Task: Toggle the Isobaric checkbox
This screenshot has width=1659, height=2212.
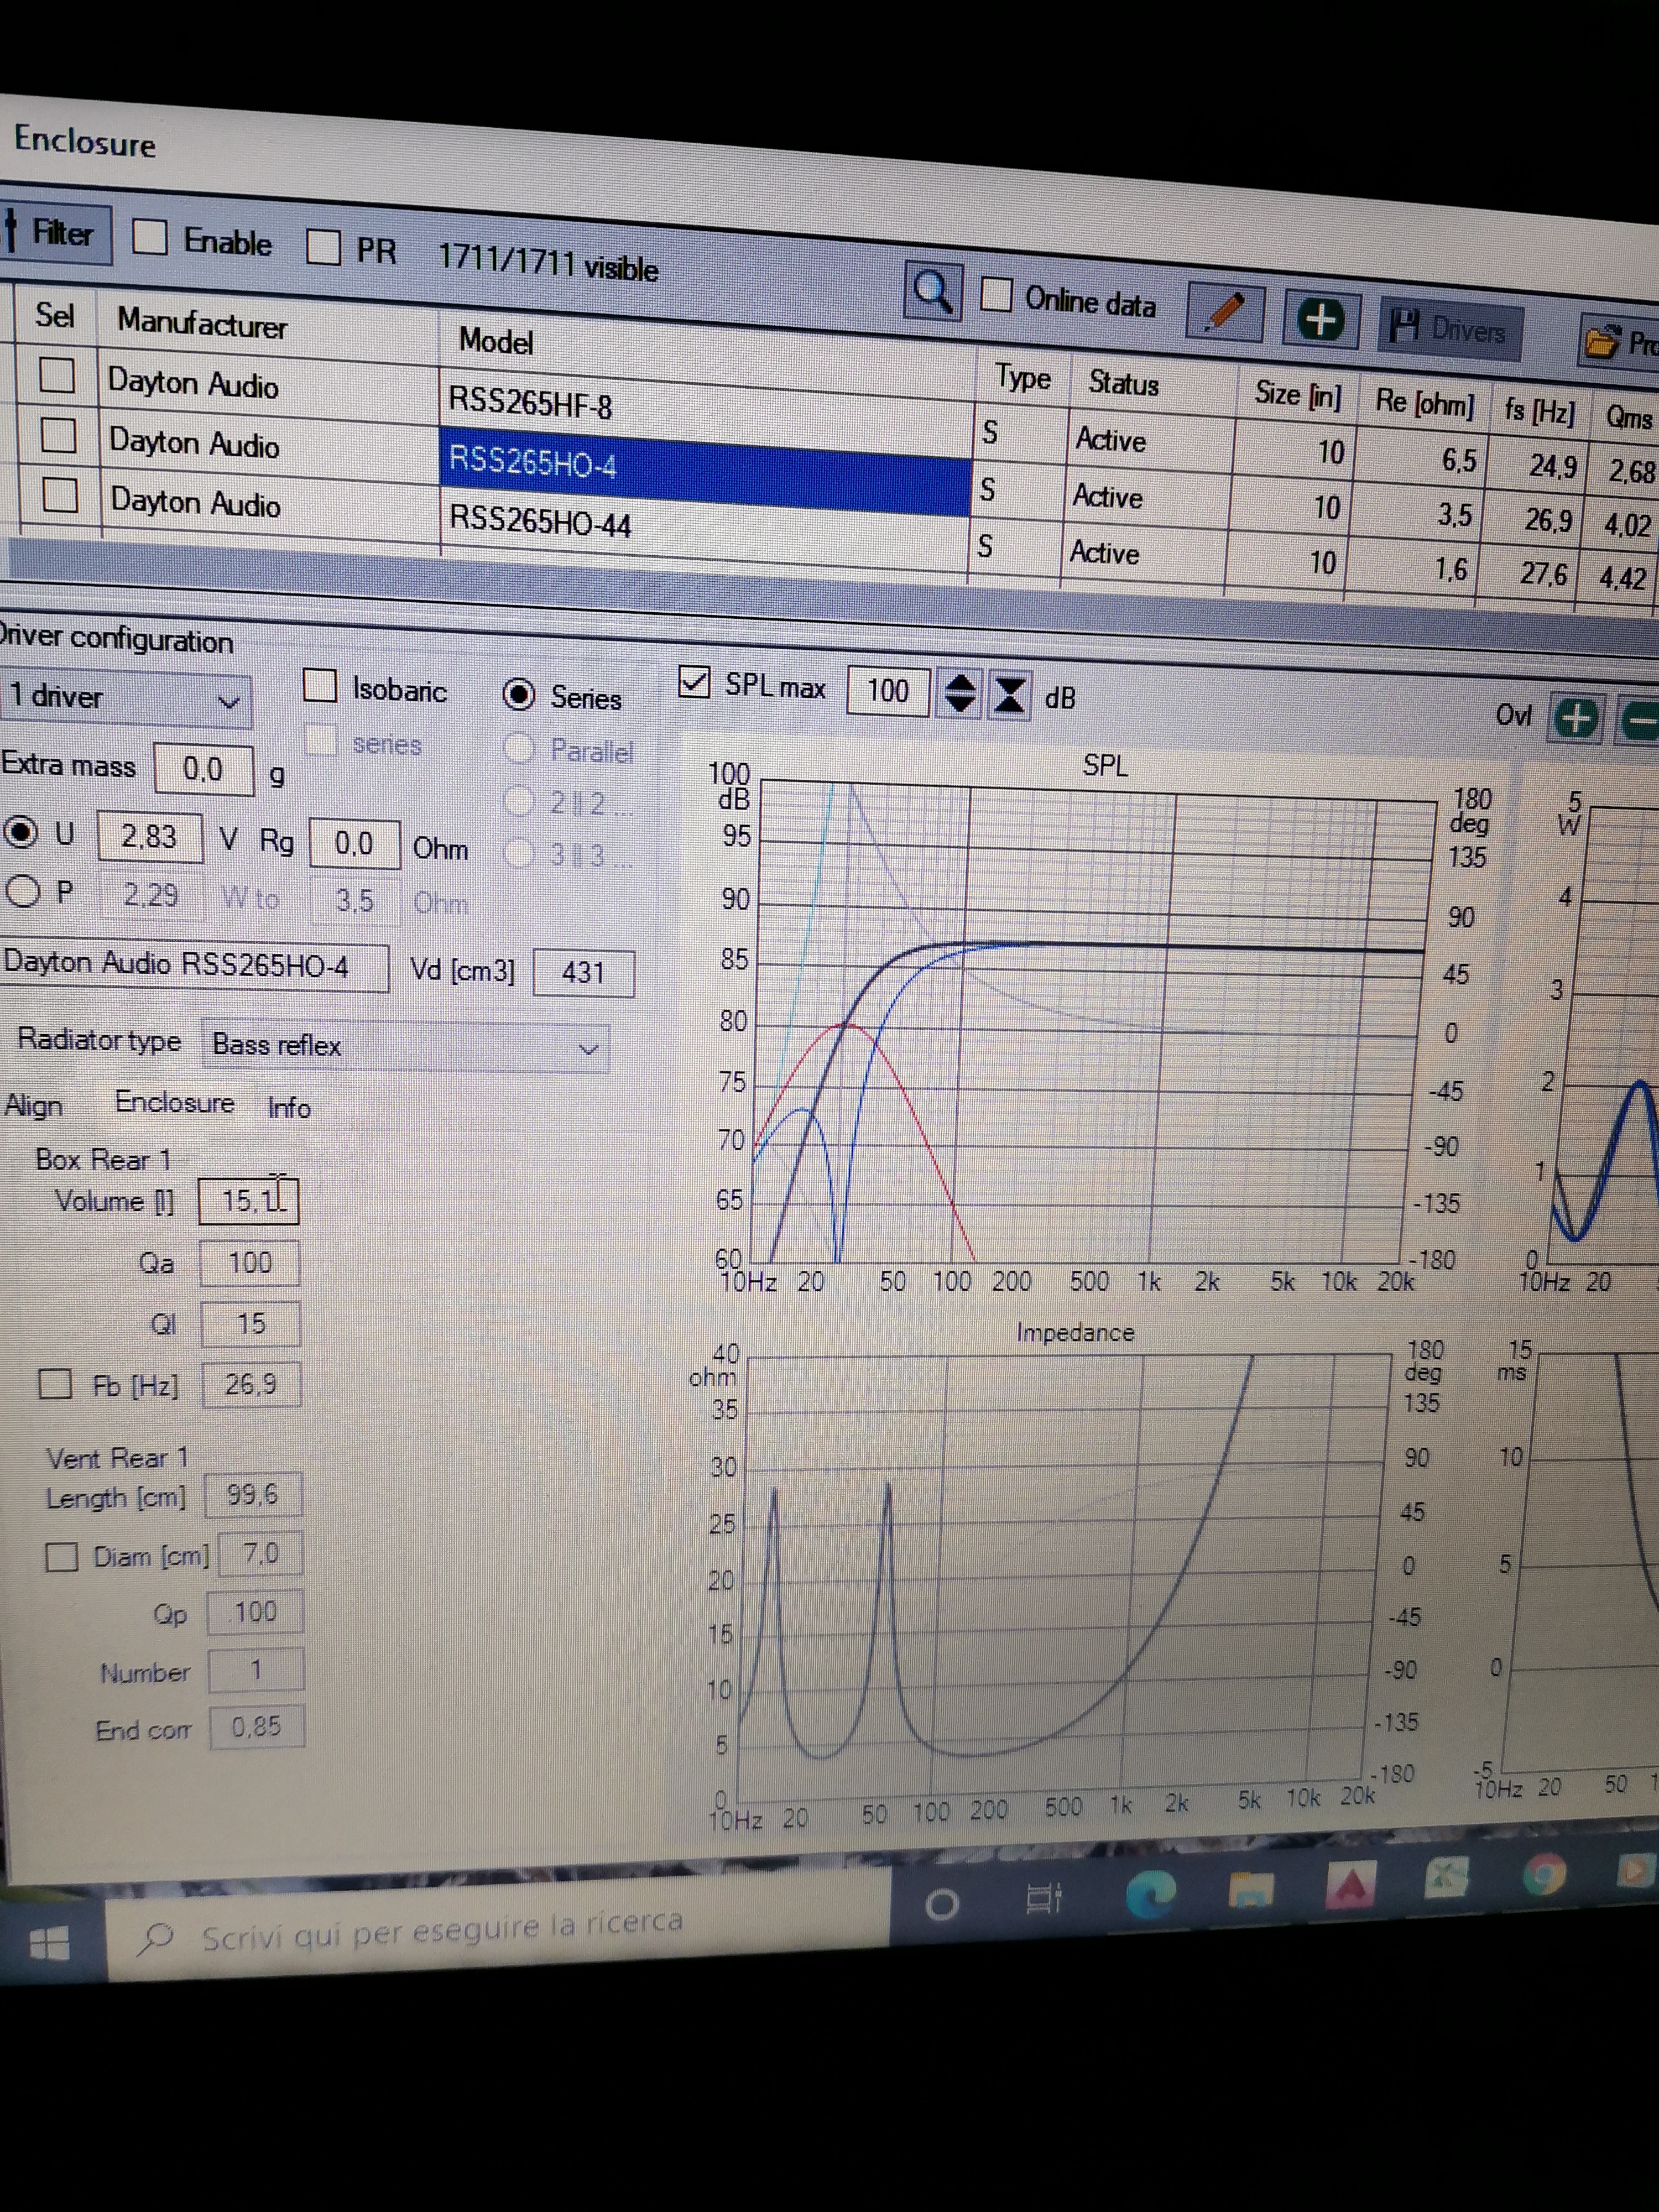Action: coord(319,686)
